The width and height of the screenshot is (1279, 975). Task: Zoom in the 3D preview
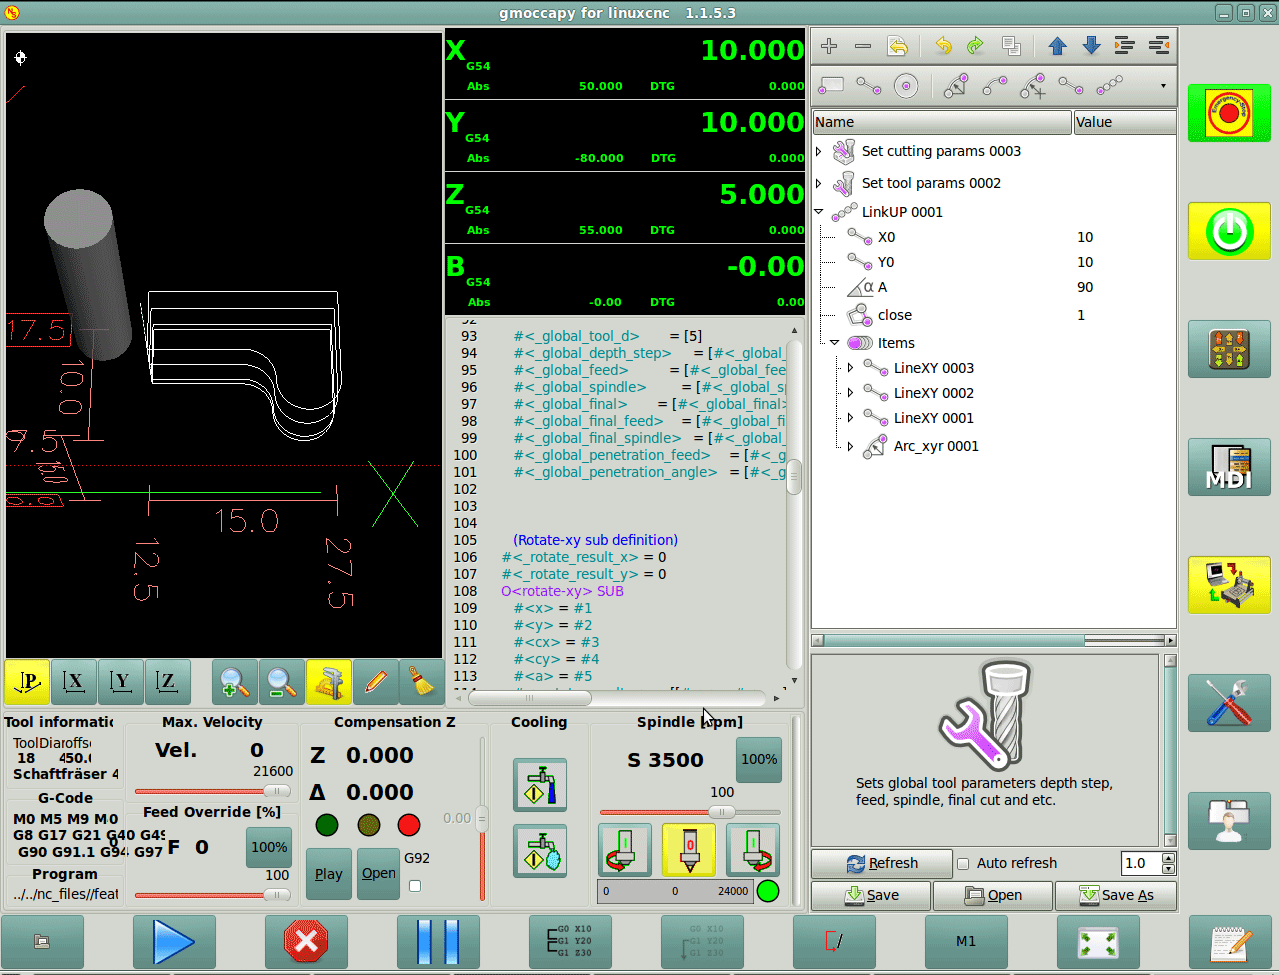(x=234, y=683)
